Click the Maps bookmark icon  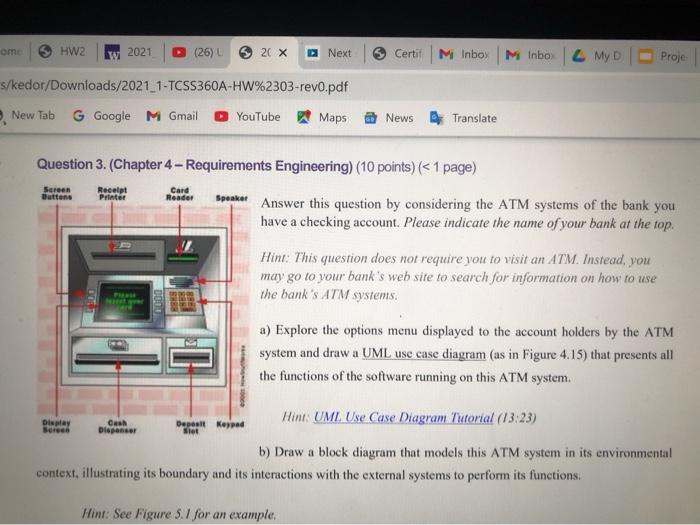[304, 117]
